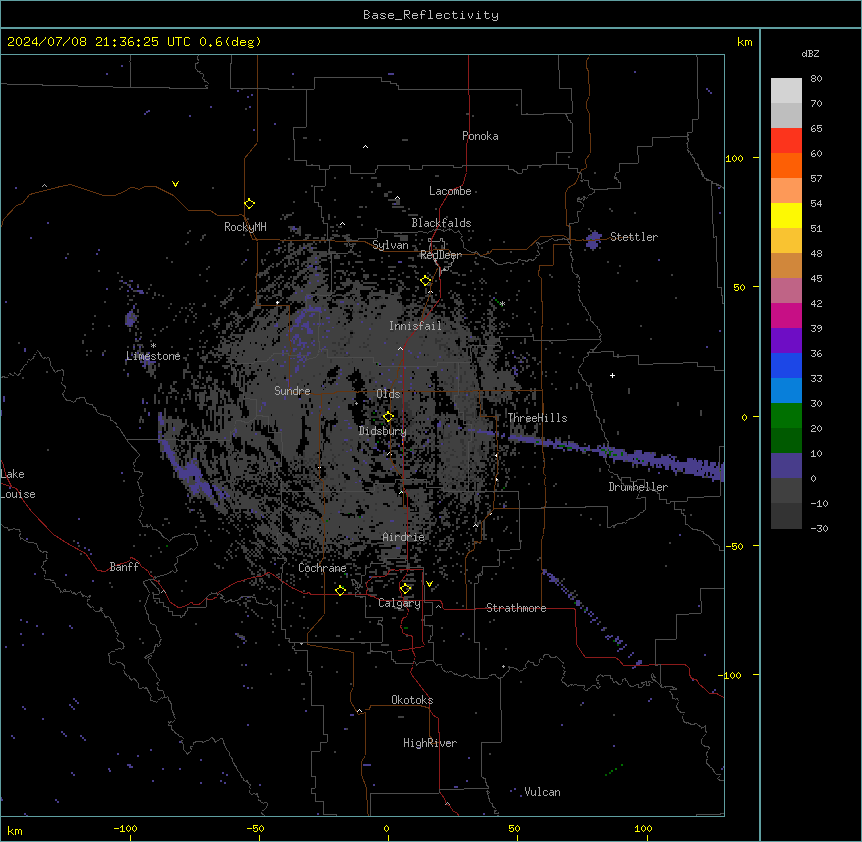Click the Stettler city label

[634, 237]
